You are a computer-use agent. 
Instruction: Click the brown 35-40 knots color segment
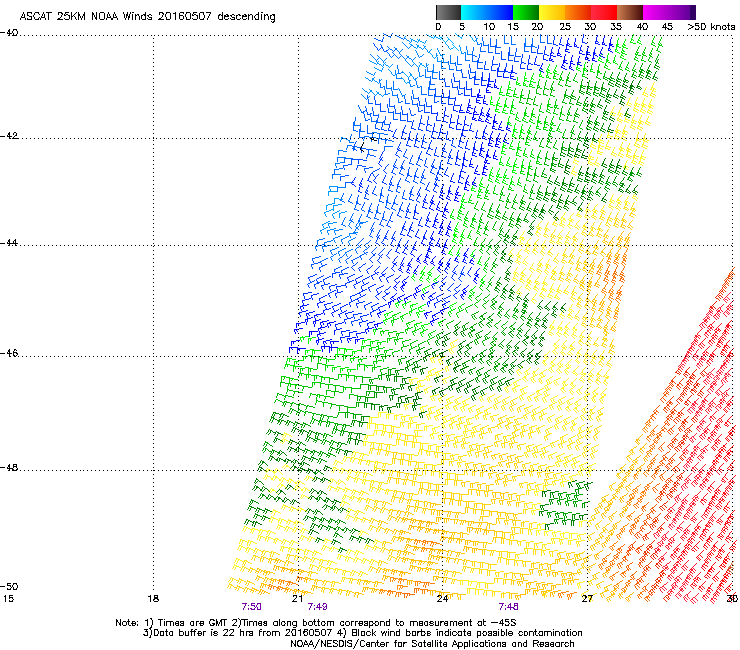(x=630, y=12)
